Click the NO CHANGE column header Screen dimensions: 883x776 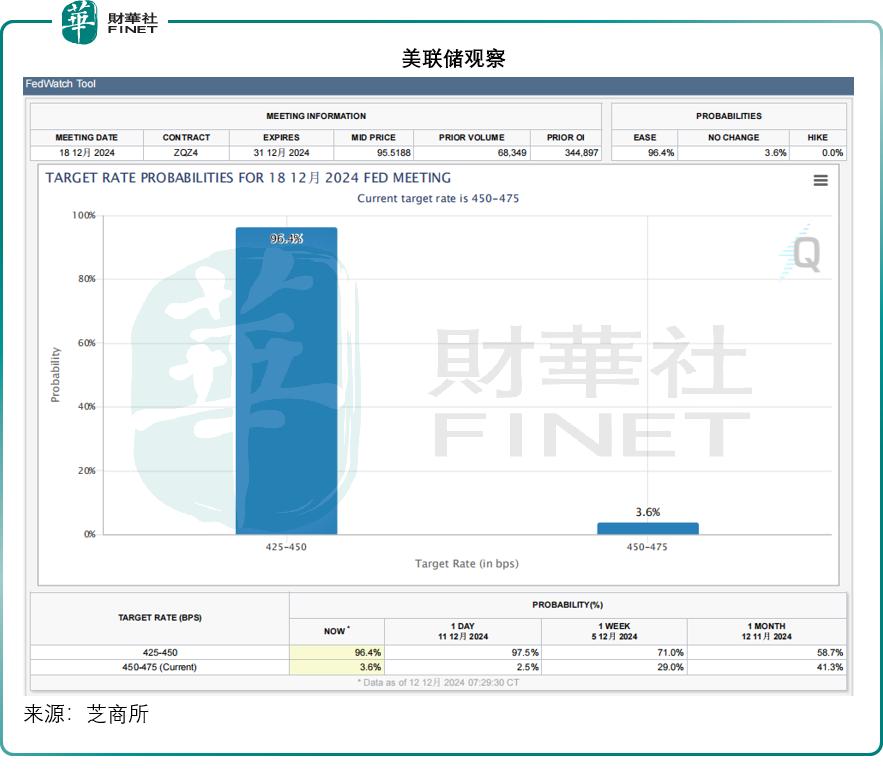click(x=733, y=137)
